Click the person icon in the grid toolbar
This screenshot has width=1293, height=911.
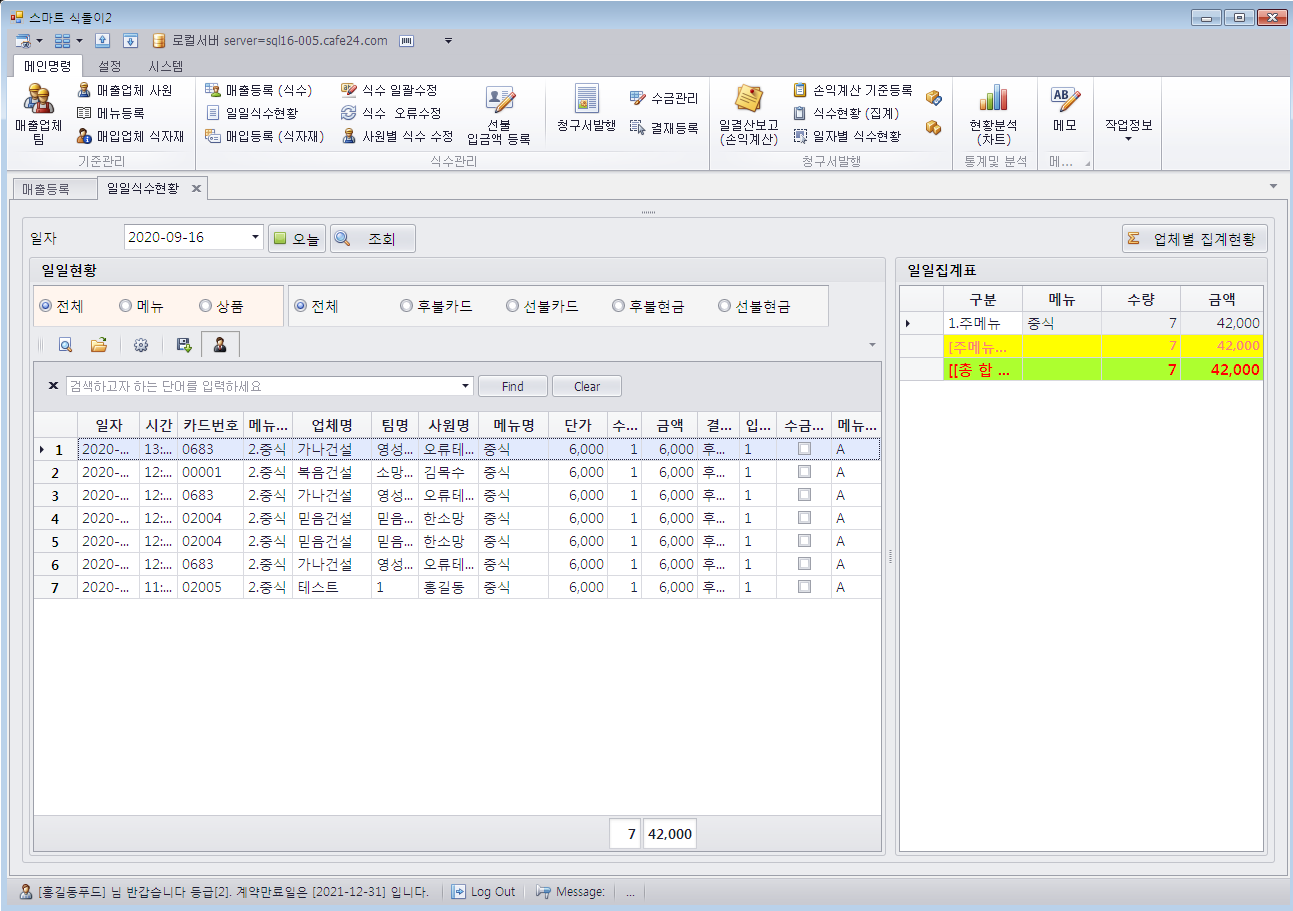220,345
